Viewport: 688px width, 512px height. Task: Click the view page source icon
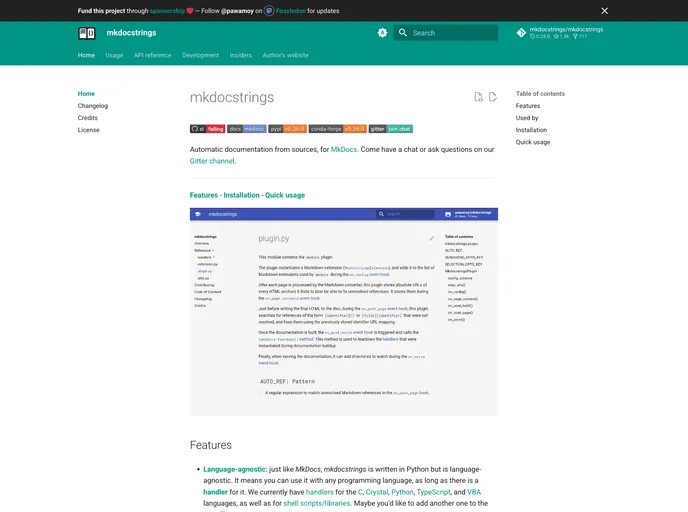point(478,97)
